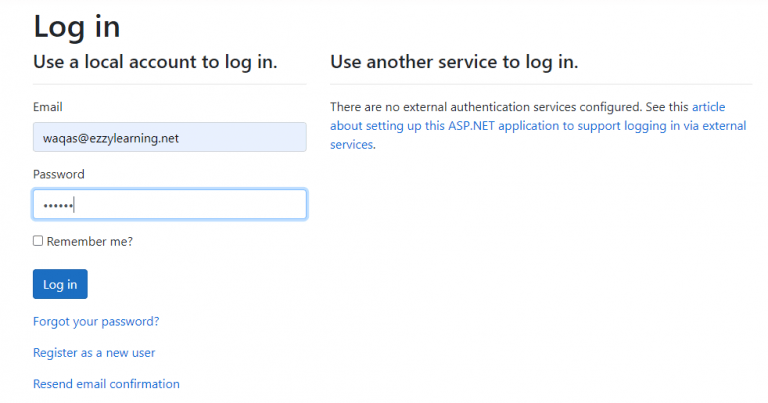768x403 pixels.
Task: Open Register as a new user link
Action: (94, 353)
